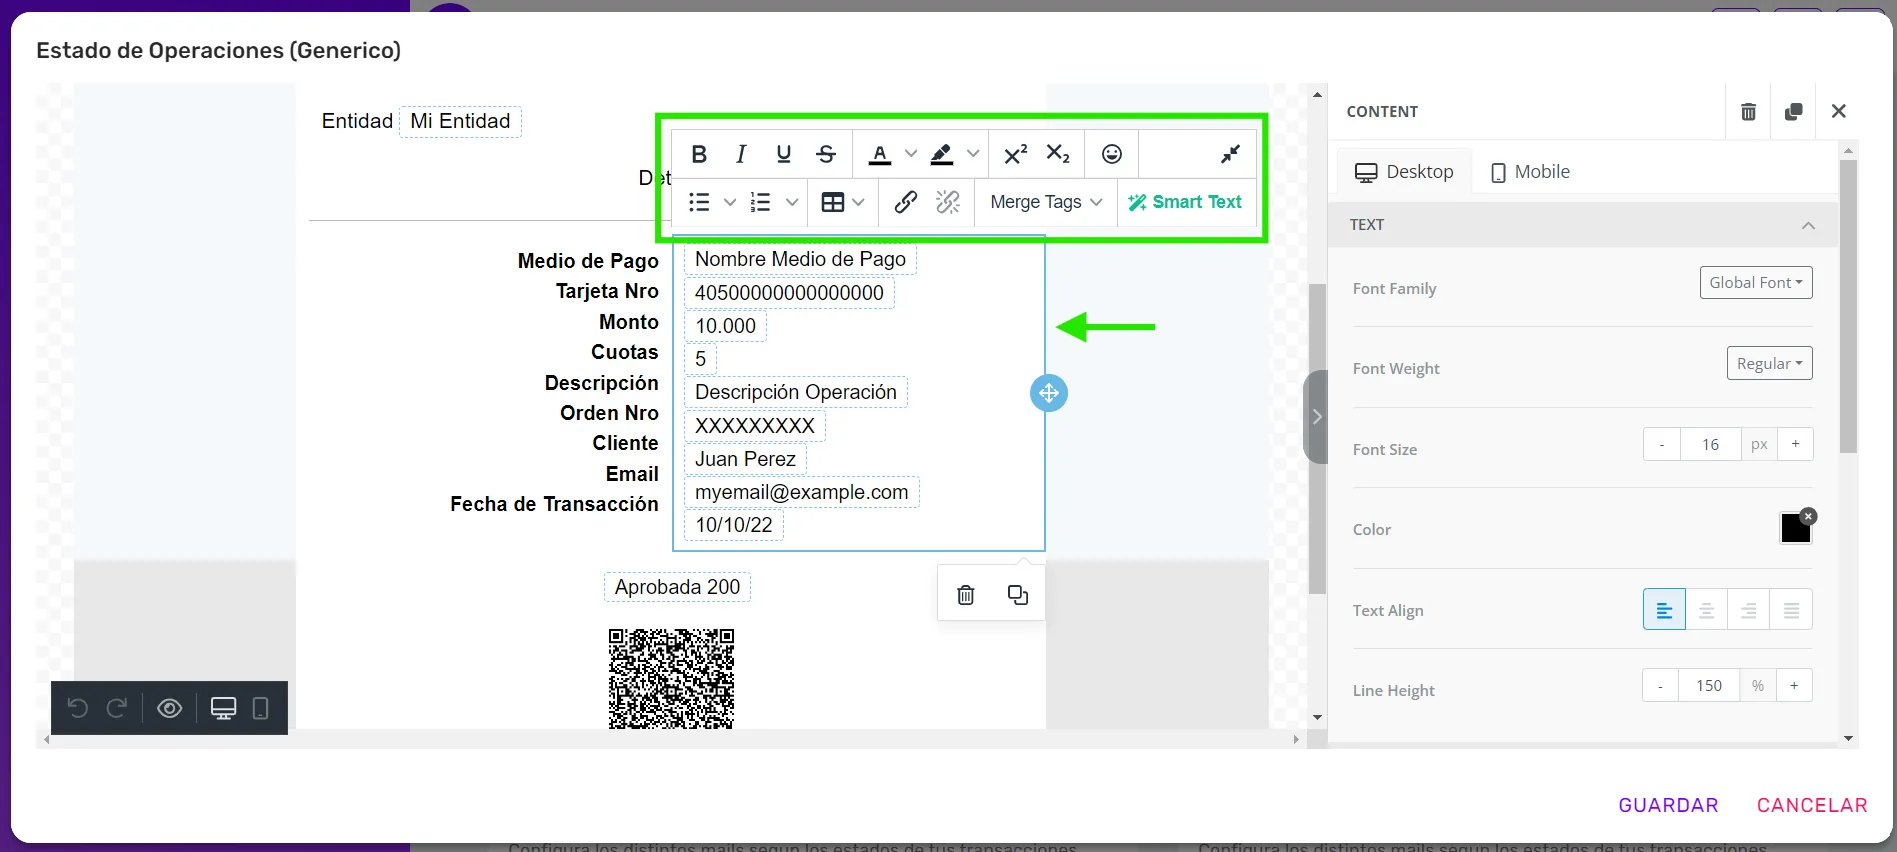This screenshot has height=852, width=1897.
Task: Collapse the TEXT section
Action: 1808,225
